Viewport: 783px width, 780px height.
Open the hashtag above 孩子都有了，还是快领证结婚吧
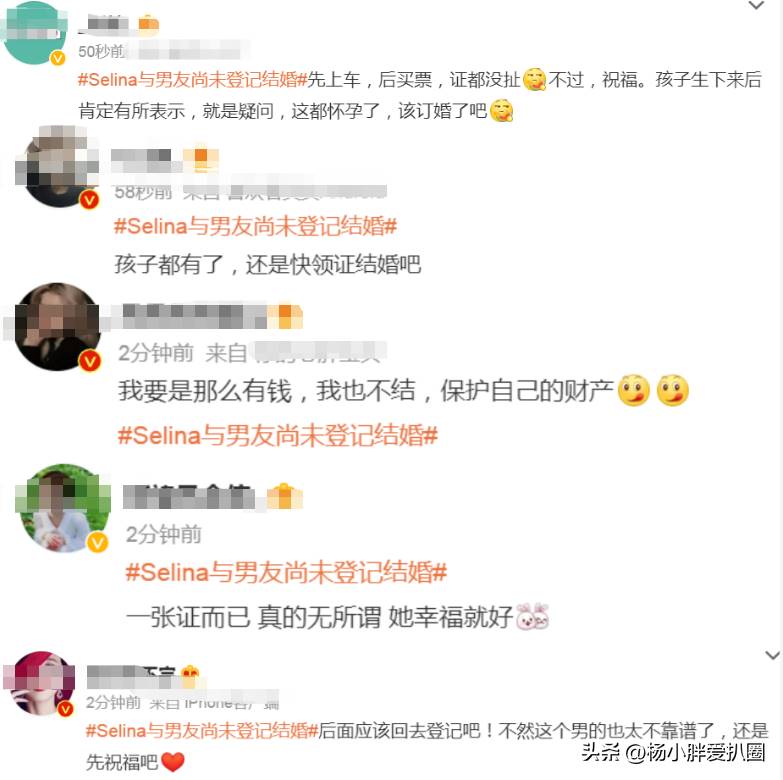pos(255,226)
